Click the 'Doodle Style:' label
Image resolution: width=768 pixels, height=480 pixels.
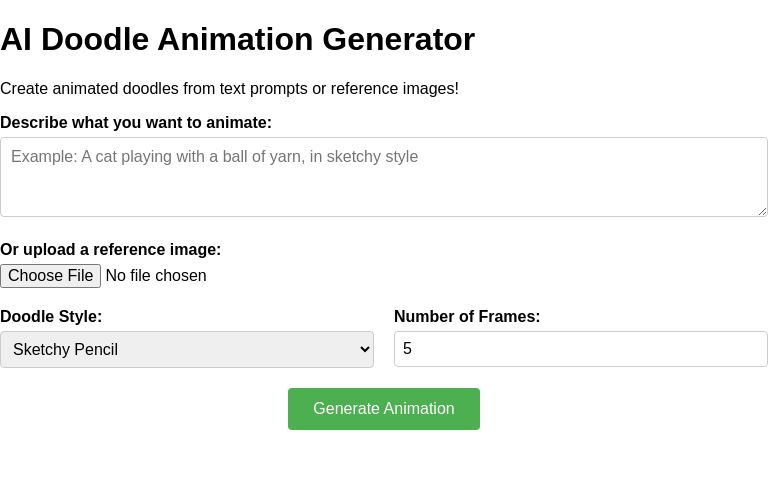point(51,317)
